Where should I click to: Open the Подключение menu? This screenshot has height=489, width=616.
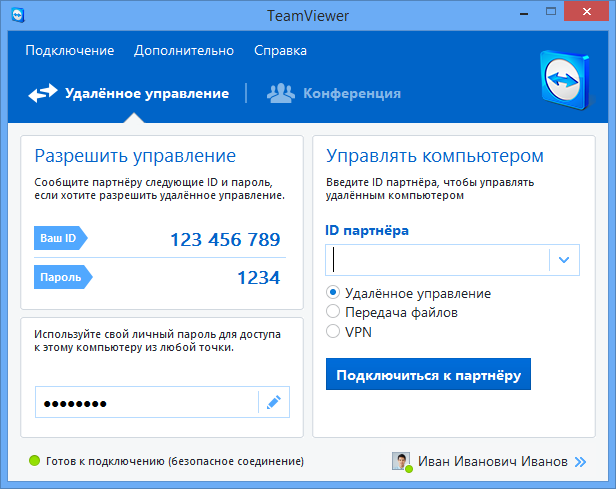pos(70,51)
